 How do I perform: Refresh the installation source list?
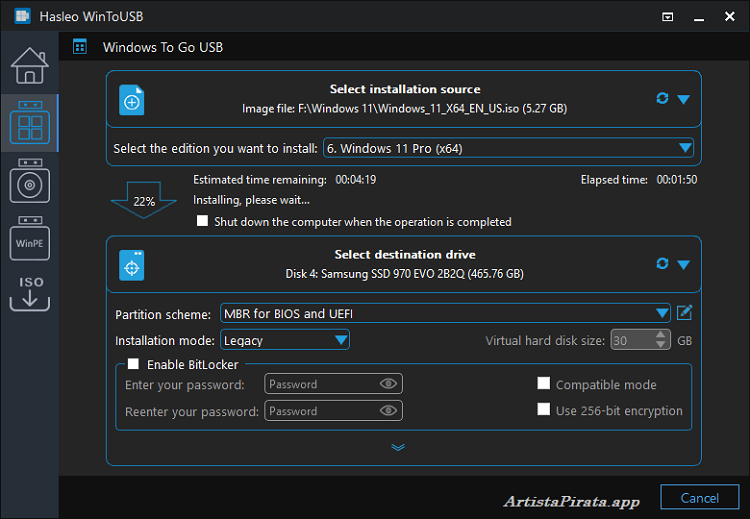(661, 98)
